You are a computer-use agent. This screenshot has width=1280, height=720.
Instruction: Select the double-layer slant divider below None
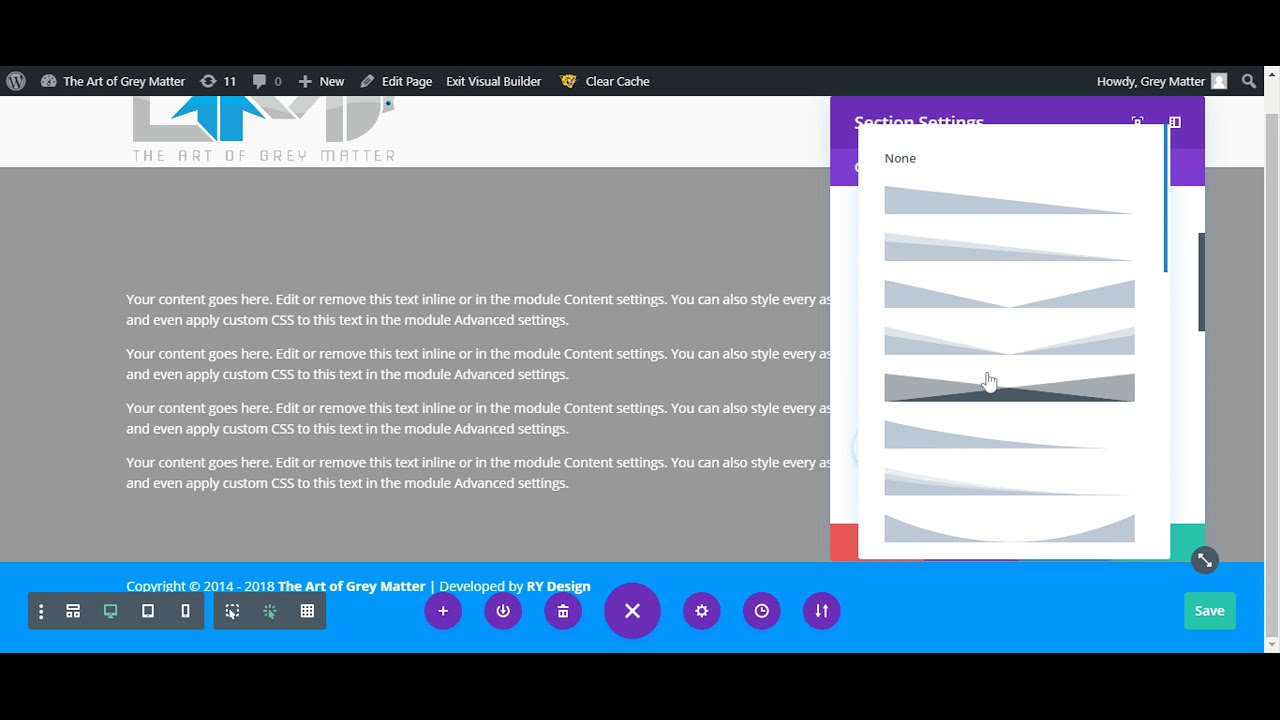coord(1010,247)
